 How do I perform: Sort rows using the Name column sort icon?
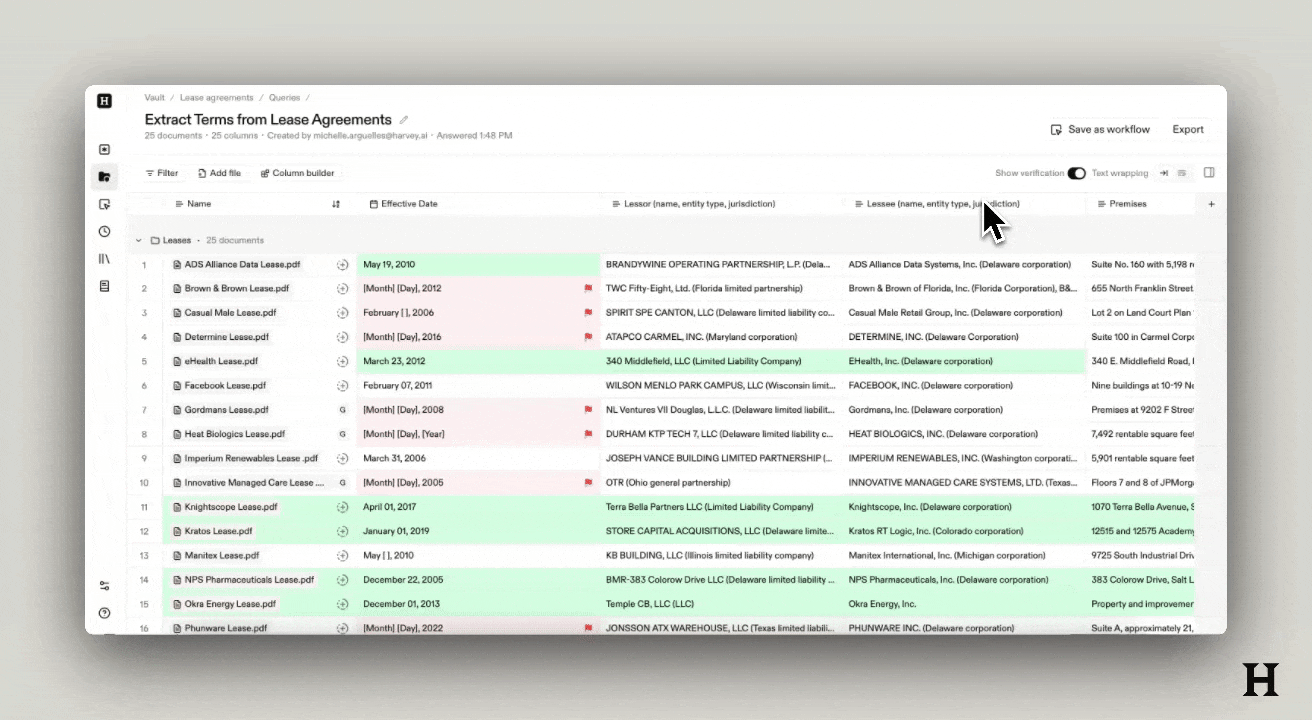tap(336, 204)
